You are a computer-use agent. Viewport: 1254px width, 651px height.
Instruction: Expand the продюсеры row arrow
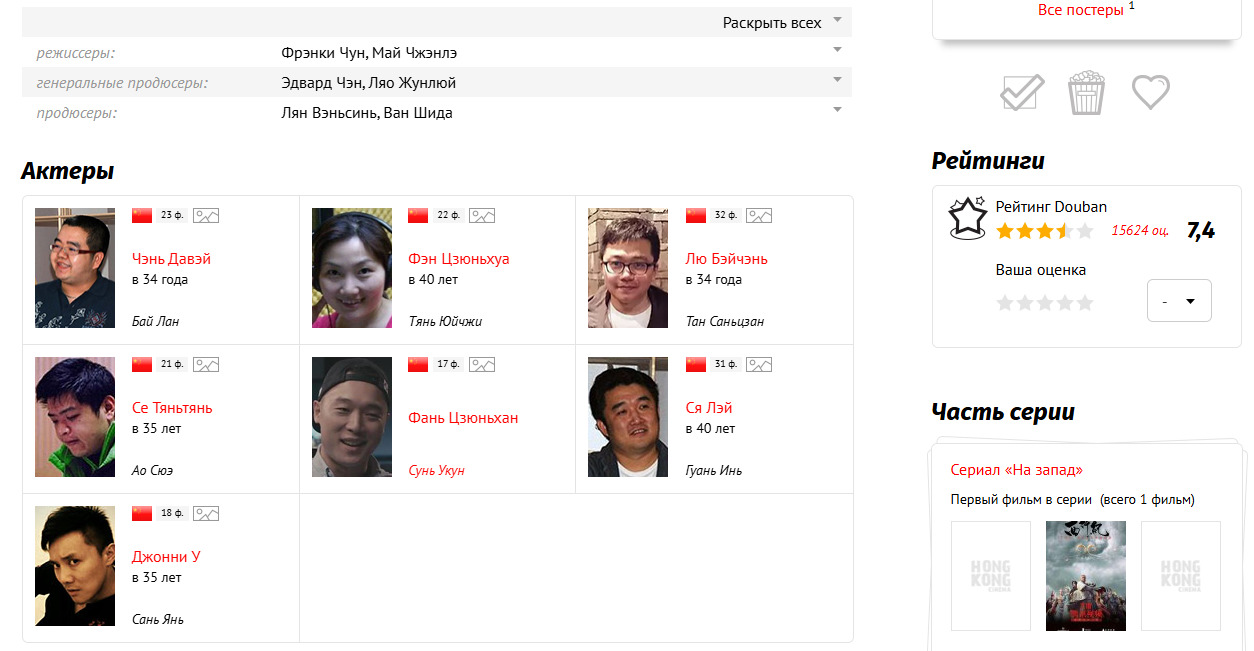click(x=837, y=110)
